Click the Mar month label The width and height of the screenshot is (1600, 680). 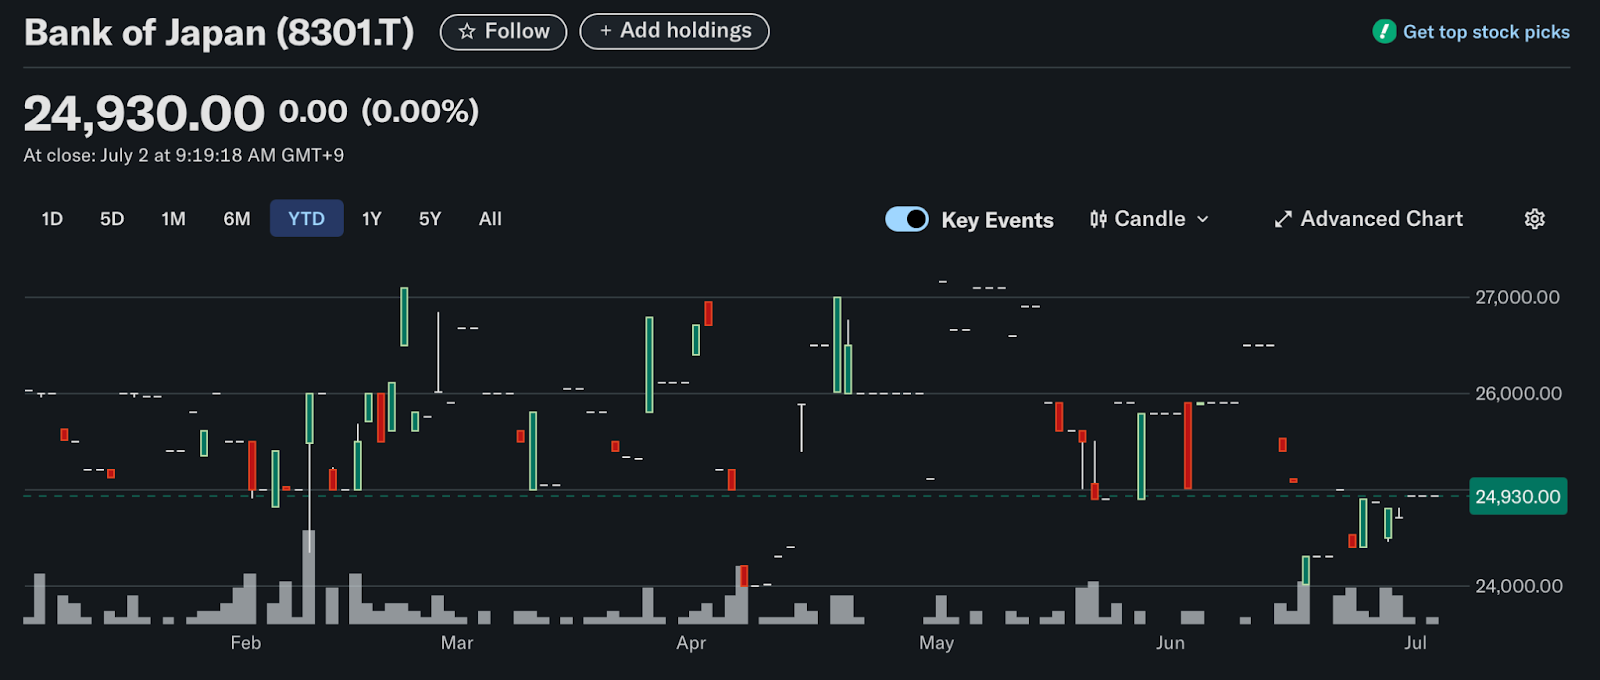(457, 643)
